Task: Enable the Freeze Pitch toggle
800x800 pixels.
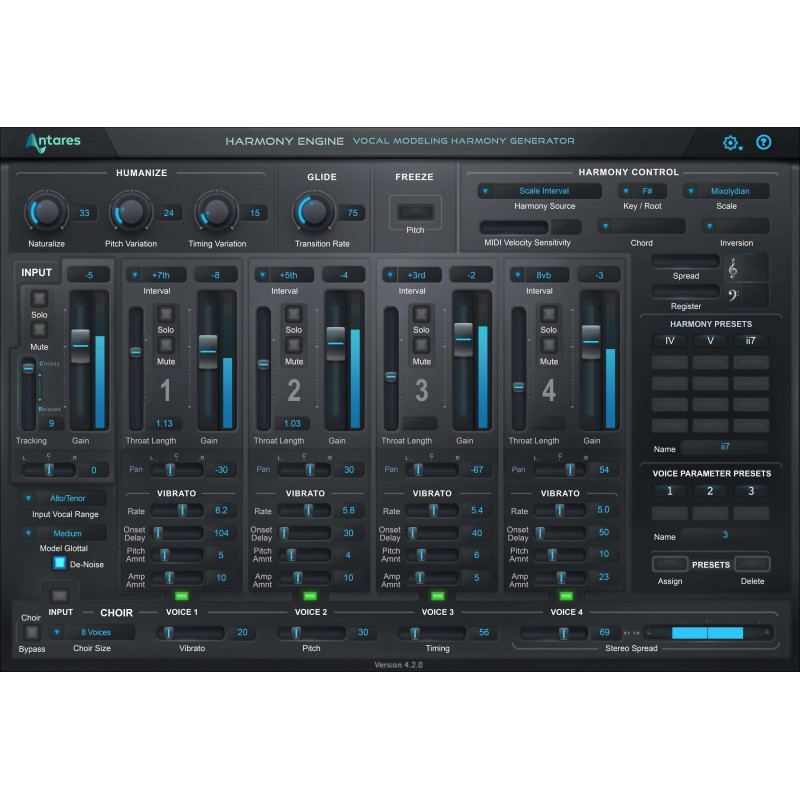Action: pyautogui.click(x=414, y=212)
